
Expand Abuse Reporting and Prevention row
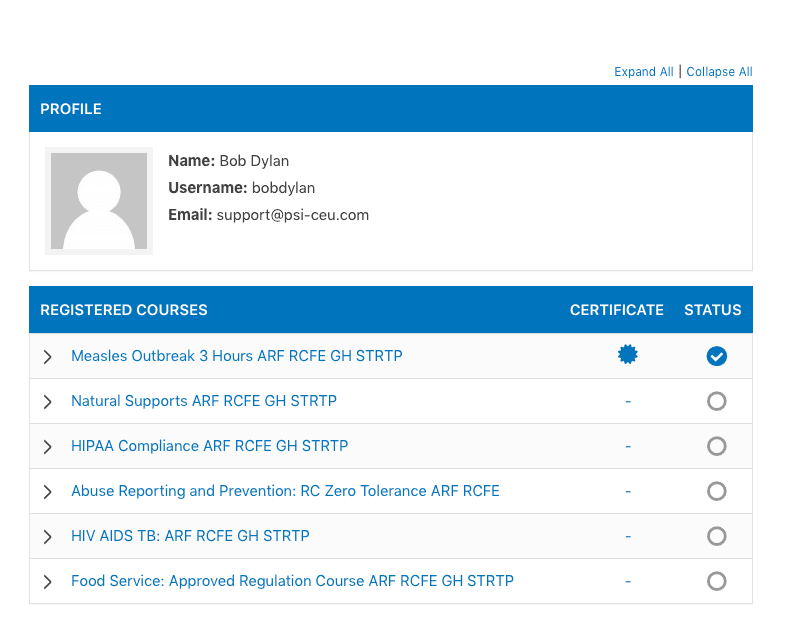(48, 492)
